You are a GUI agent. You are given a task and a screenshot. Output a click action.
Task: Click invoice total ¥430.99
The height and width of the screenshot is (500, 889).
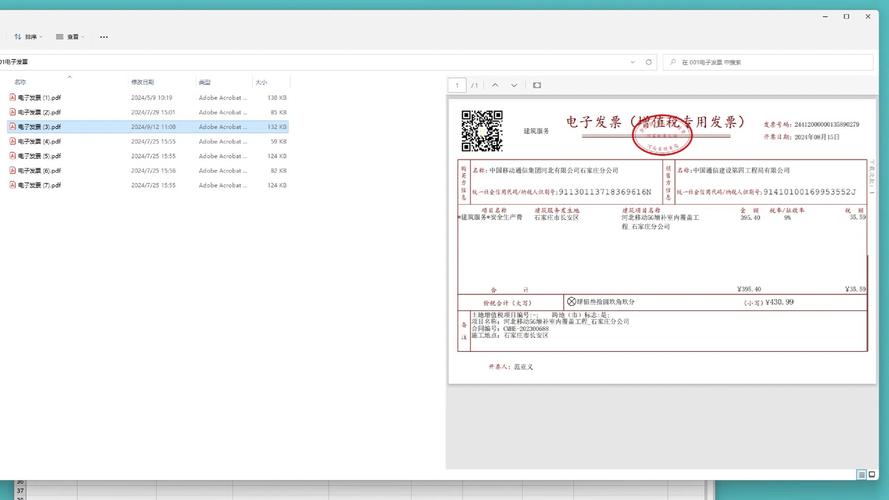[780, 302]
